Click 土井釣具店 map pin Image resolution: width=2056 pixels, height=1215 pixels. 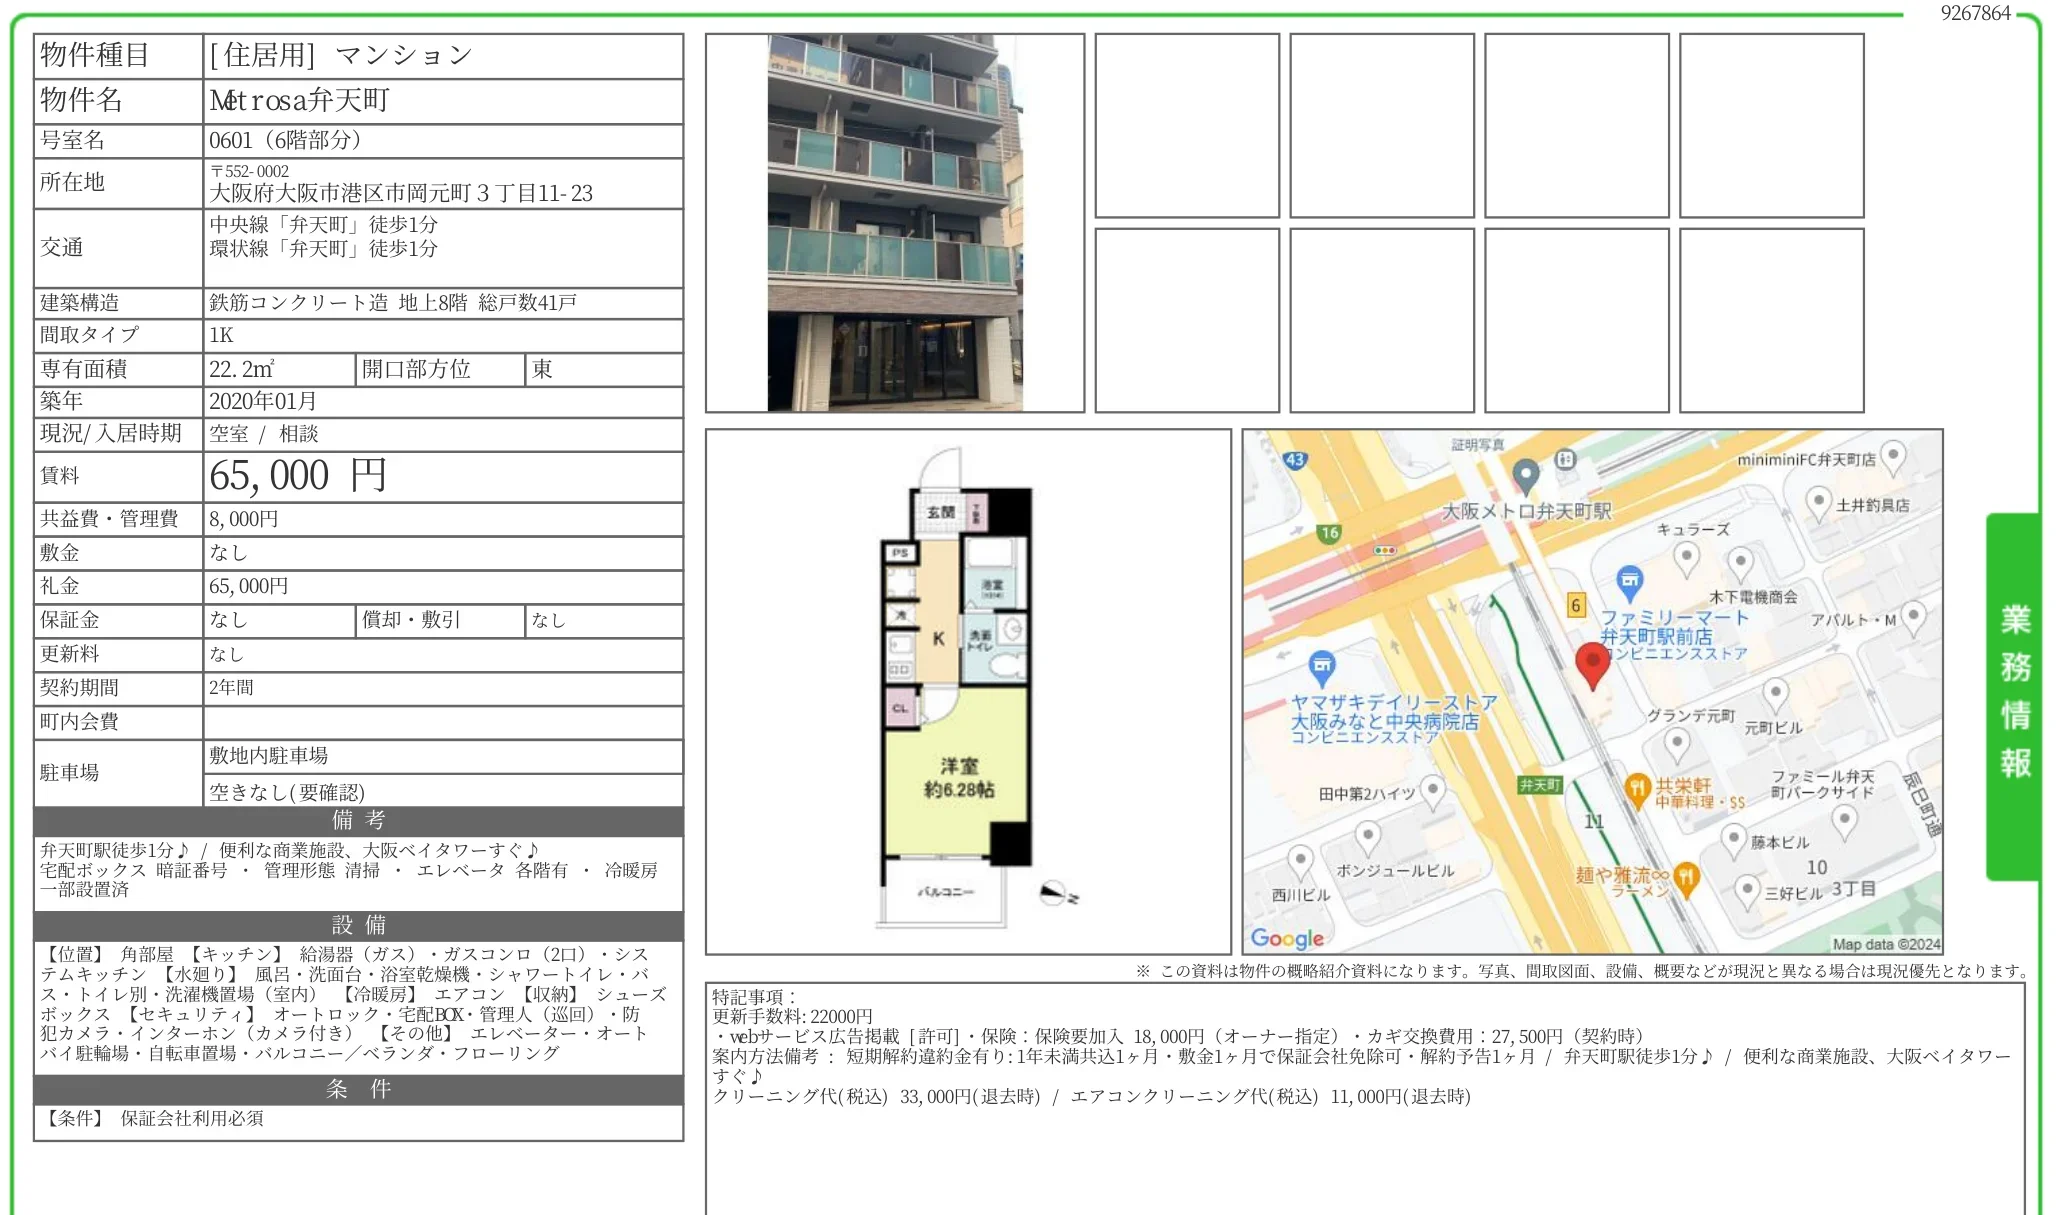click(1819, 503)
